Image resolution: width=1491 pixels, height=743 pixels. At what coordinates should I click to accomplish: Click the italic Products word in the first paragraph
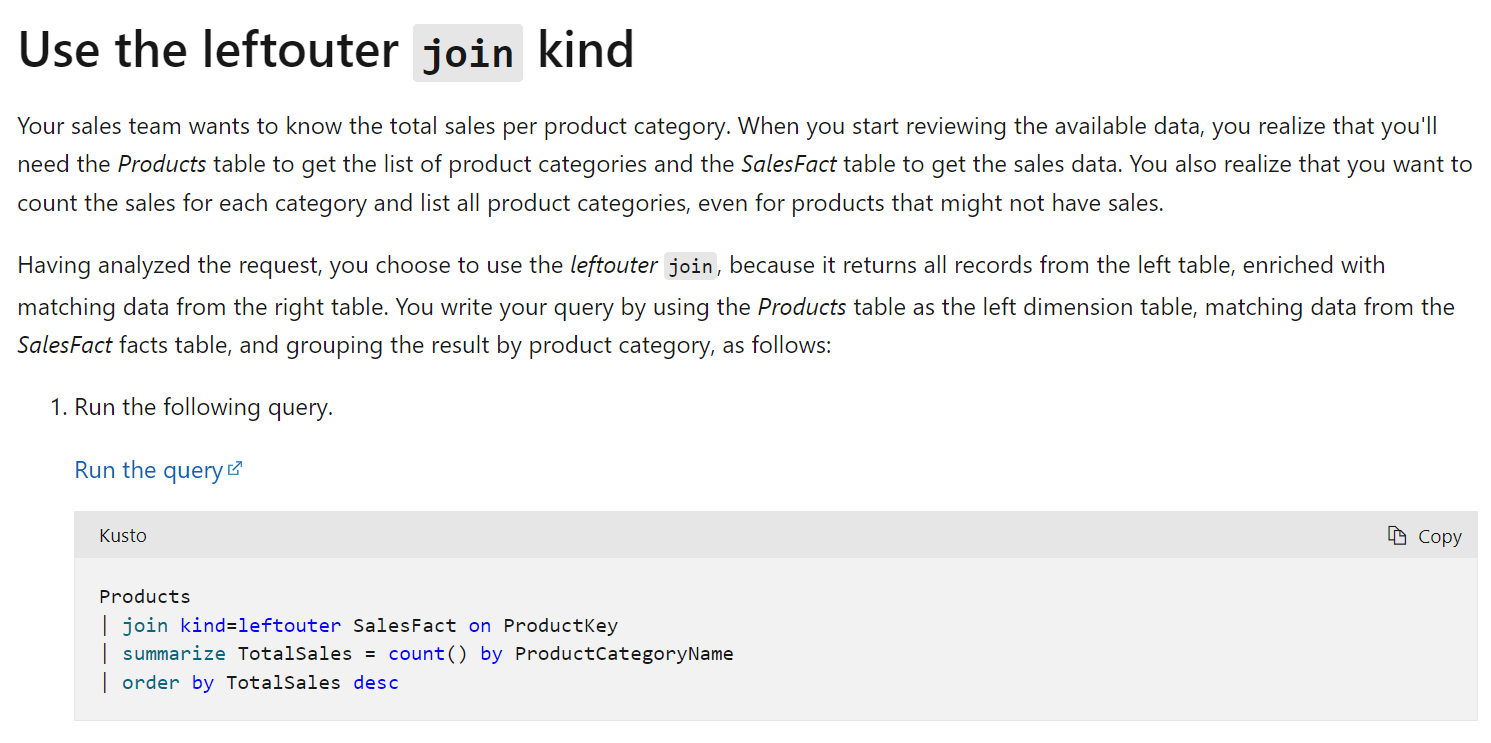click(162, 164)
